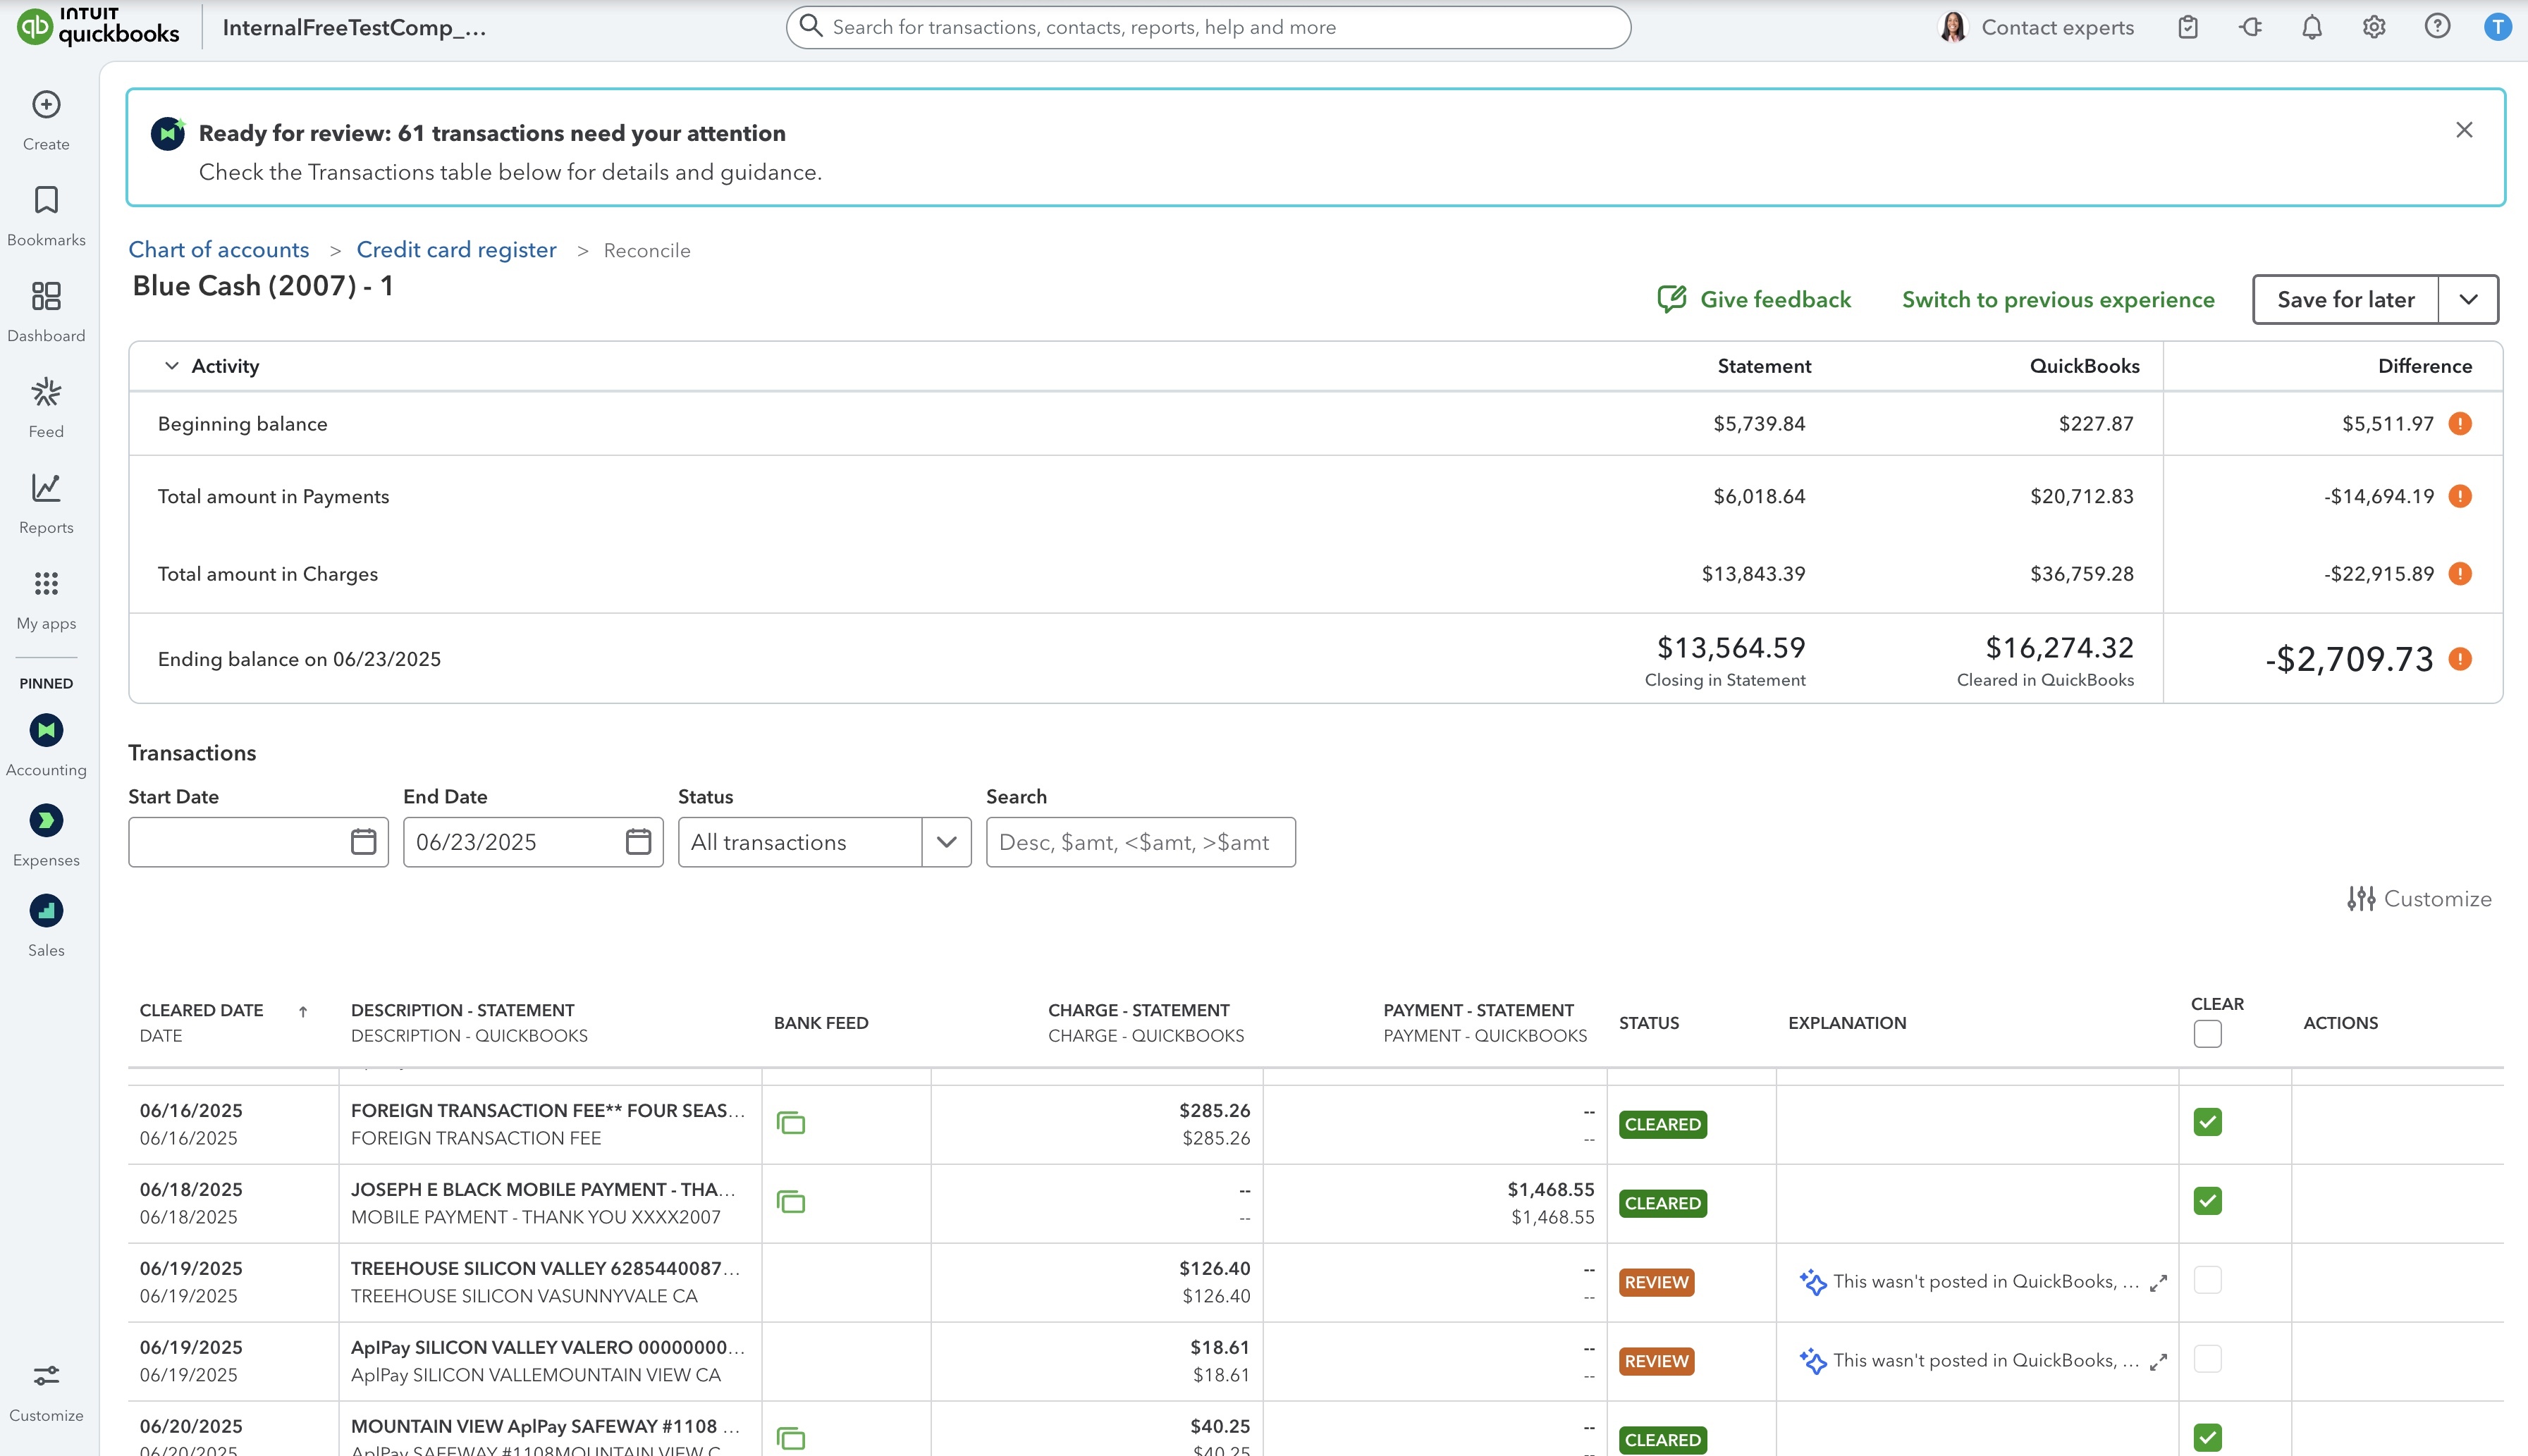
Task: Uncheck clear box for MOUNTAIN VIEW SAFEWAY row
Action: (2207, 1438)
